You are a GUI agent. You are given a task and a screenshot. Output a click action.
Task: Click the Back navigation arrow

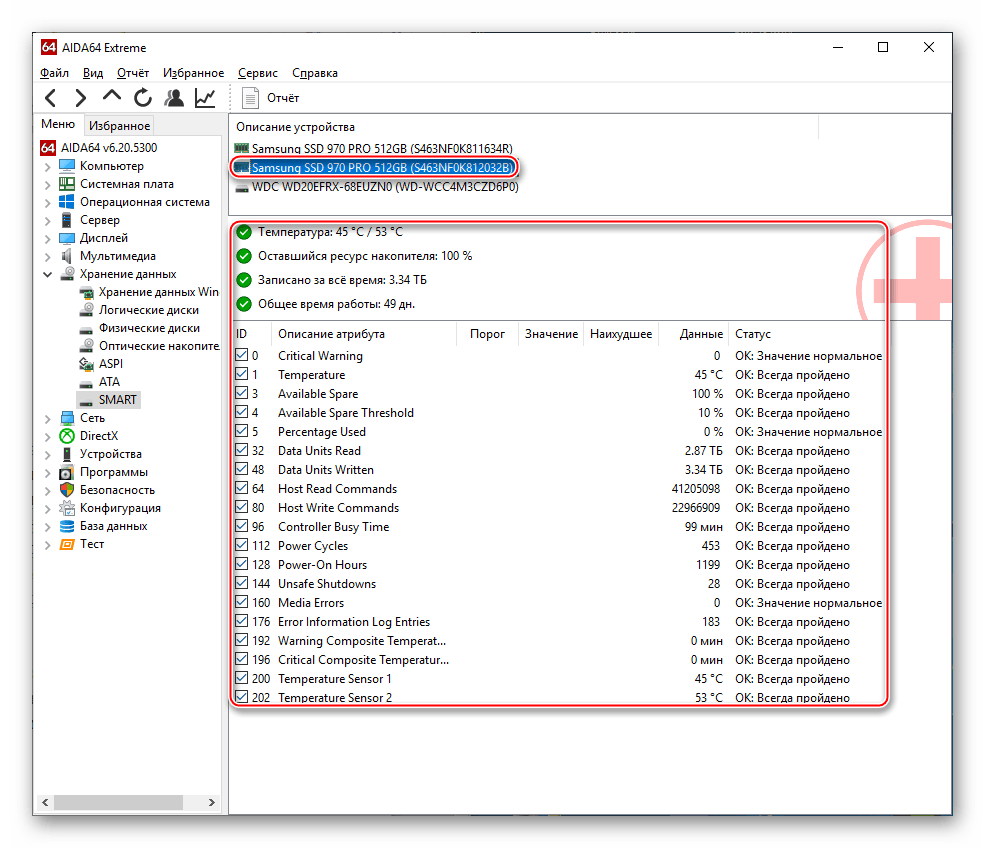(x=51, y=98)
